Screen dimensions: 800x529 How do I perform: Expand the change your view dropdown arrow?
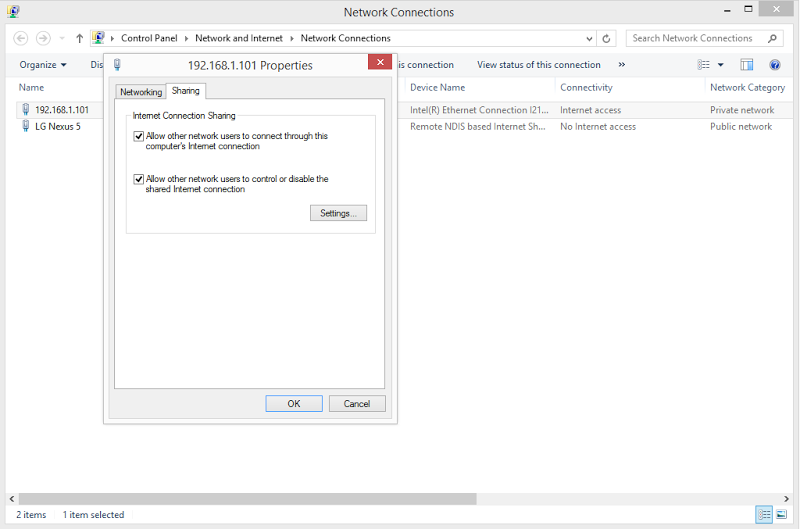point(720,65)
